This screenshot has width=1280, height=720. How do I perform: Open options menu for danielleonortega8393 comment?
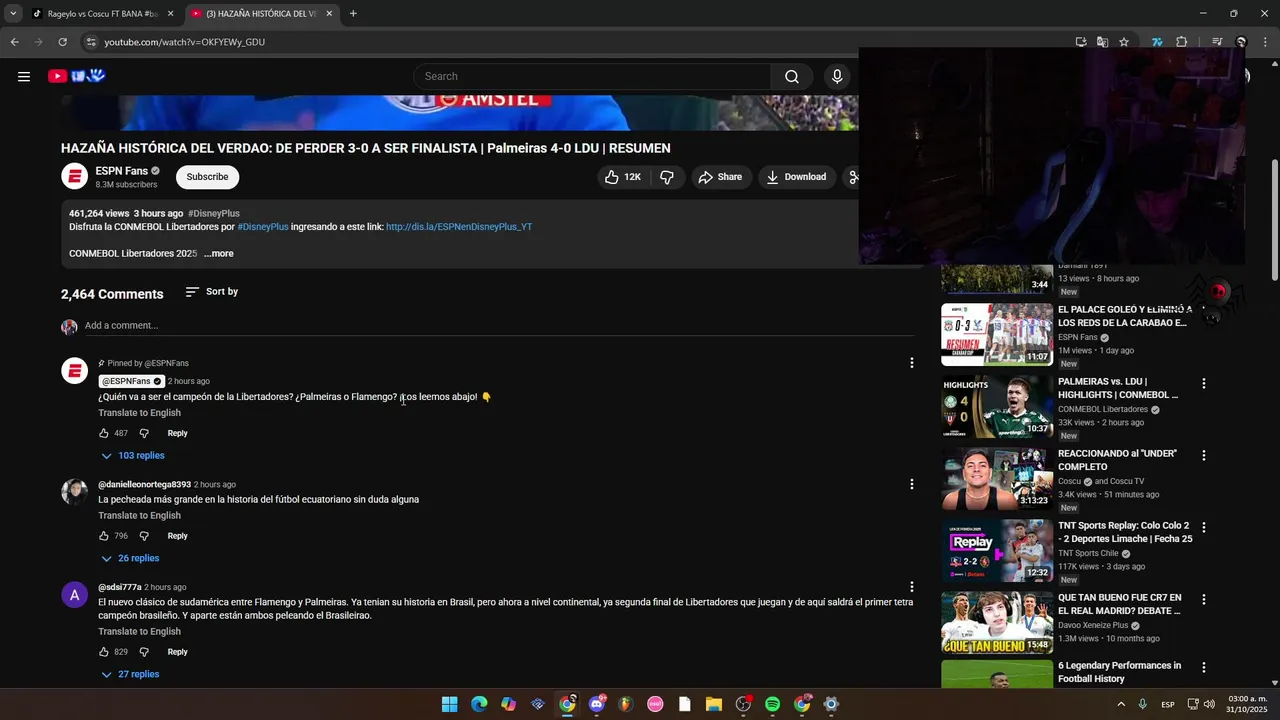pos(911,484)
